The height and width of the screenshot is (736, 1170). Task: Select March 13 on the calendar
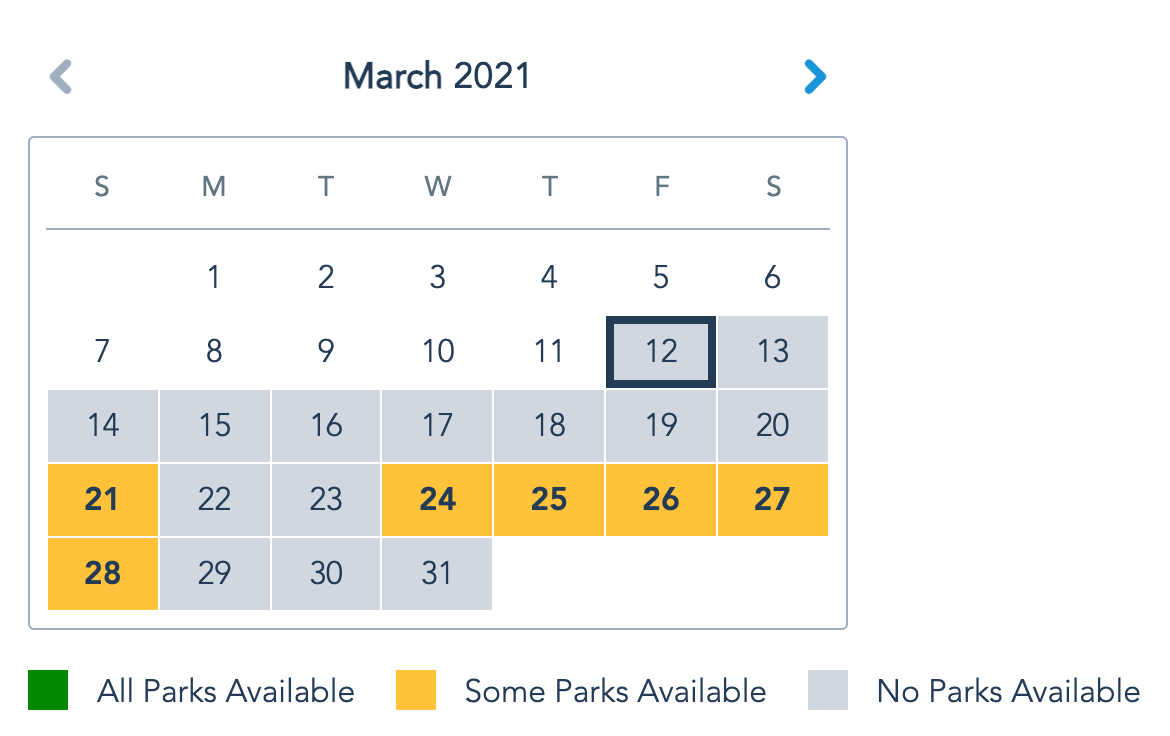(773, 352)
